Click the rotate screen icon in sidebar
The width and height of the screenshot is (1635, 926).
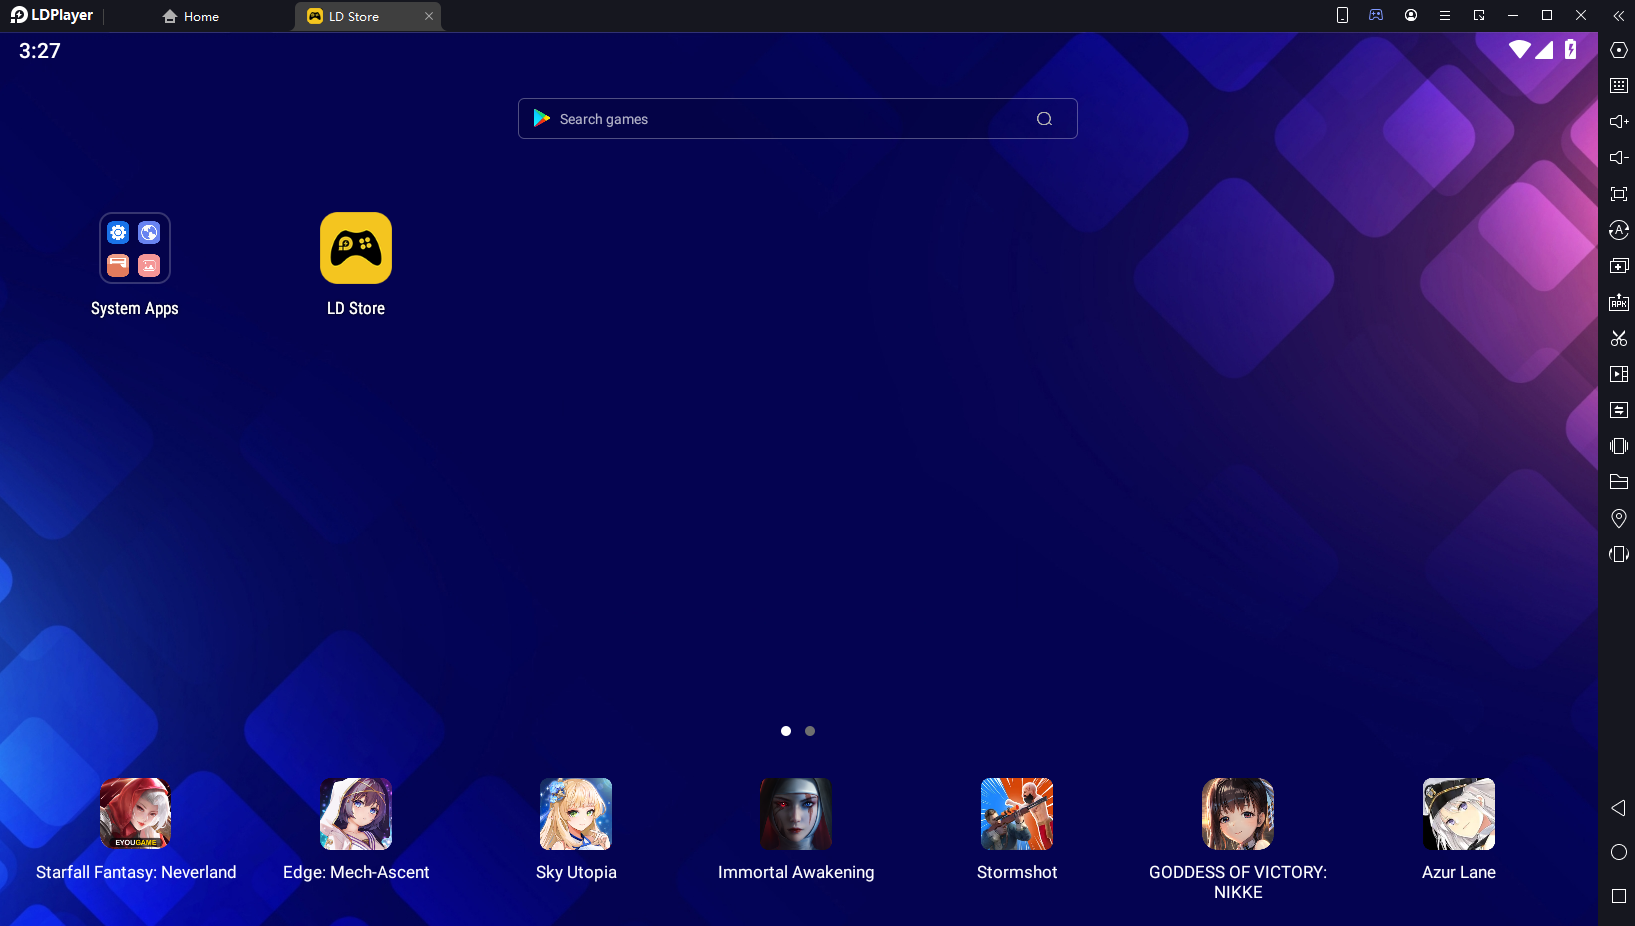coord(1619,554)
